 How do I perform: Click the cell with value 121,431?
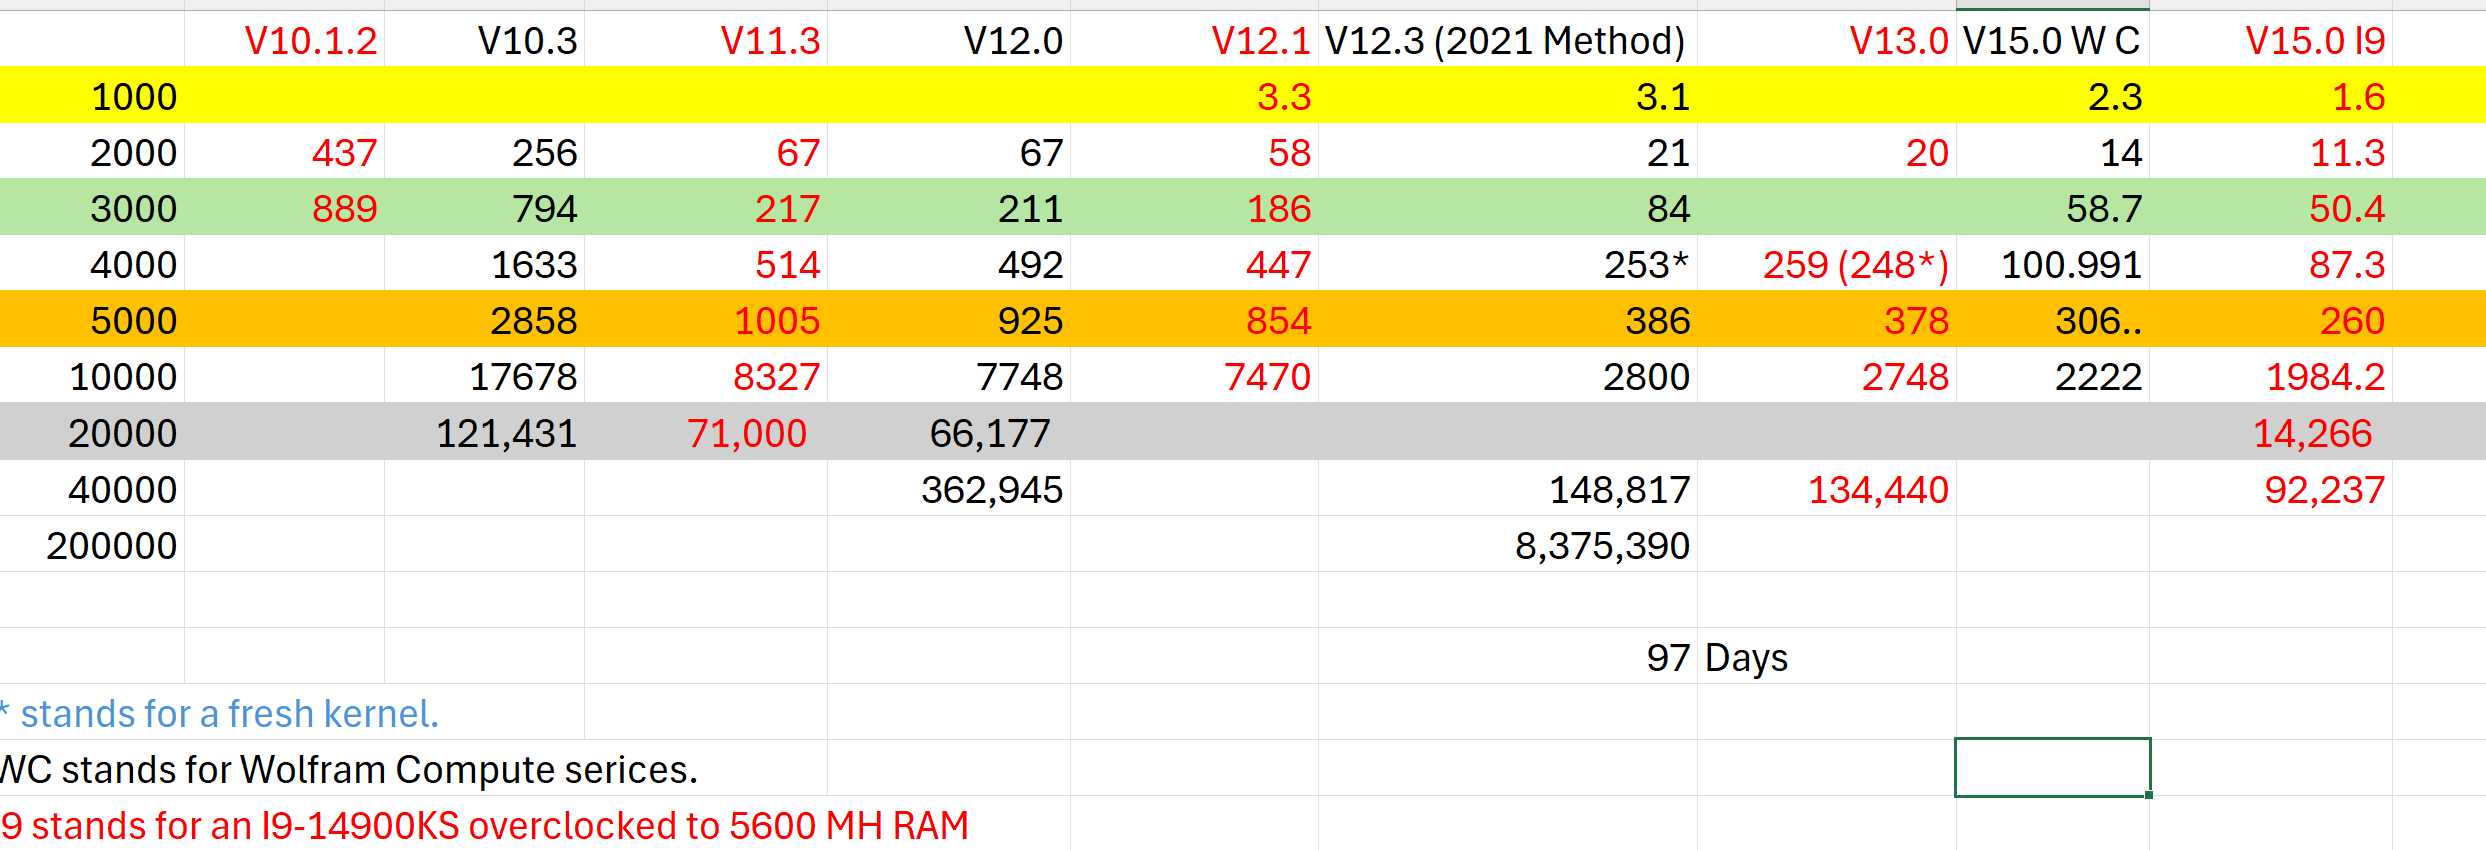(x=485, y=433)
